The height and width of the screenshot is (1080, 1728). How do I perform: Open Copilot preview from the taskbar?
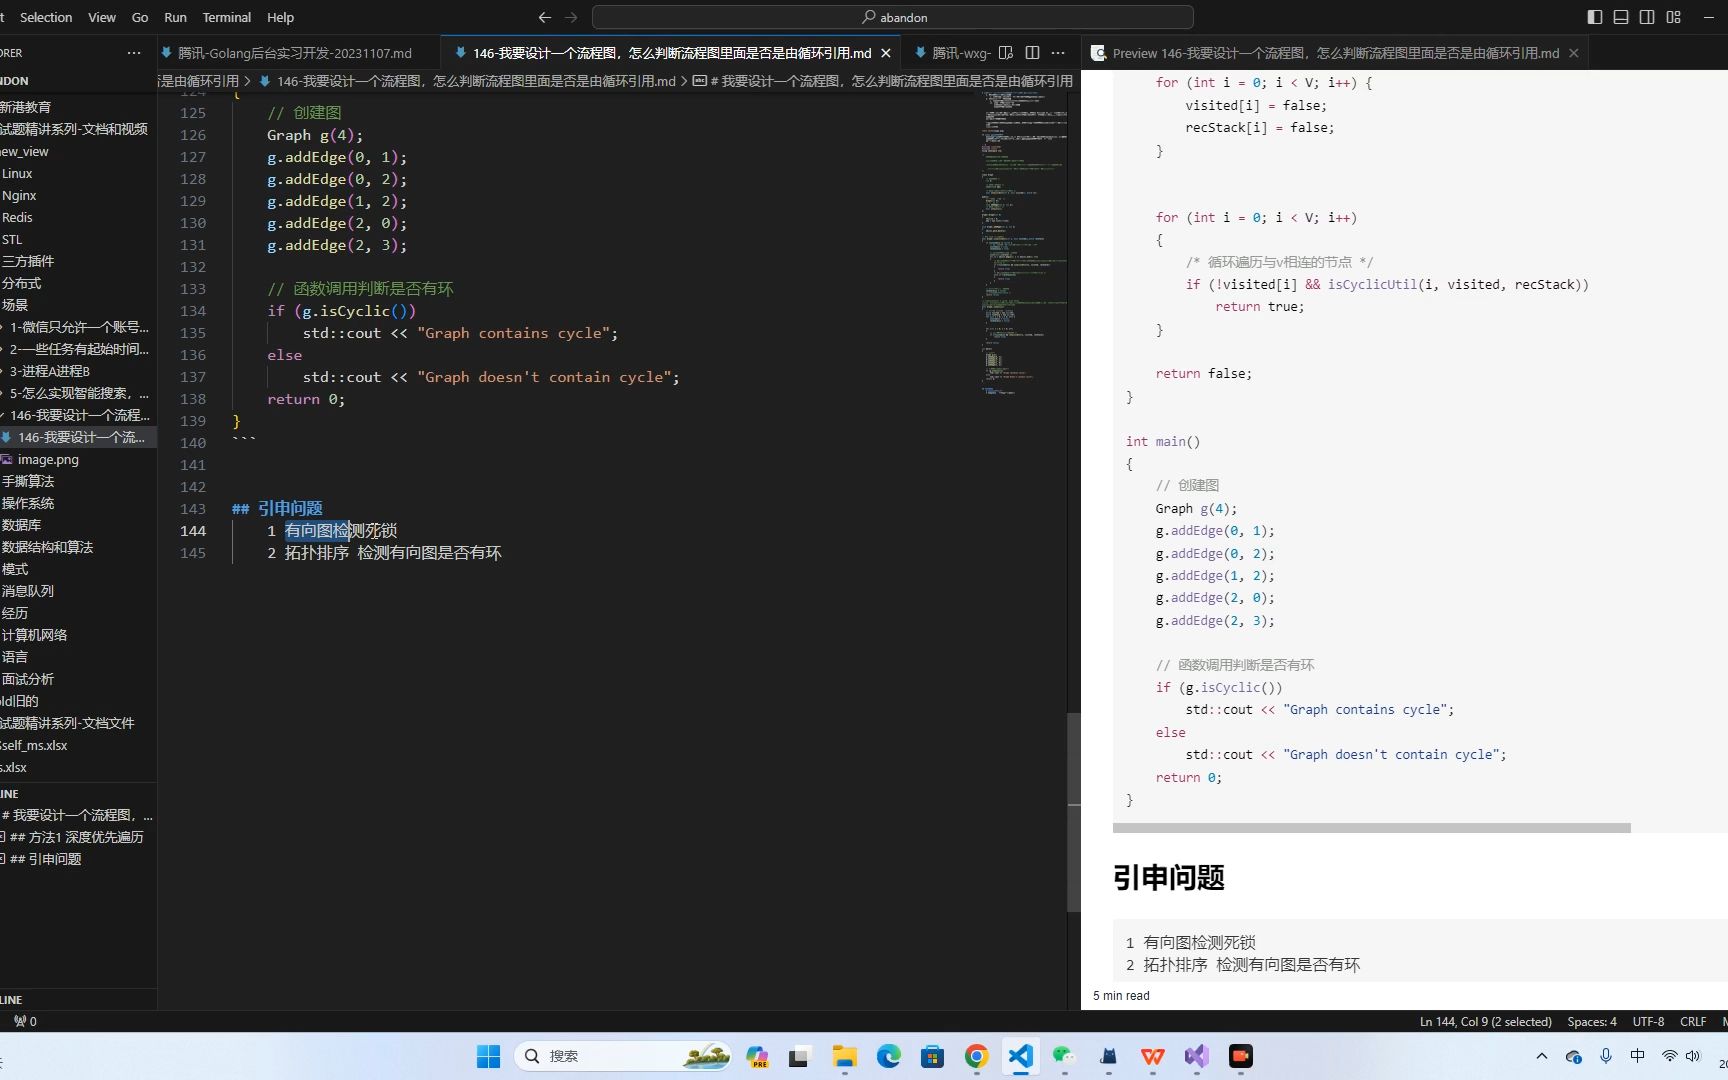(757, 1056)
